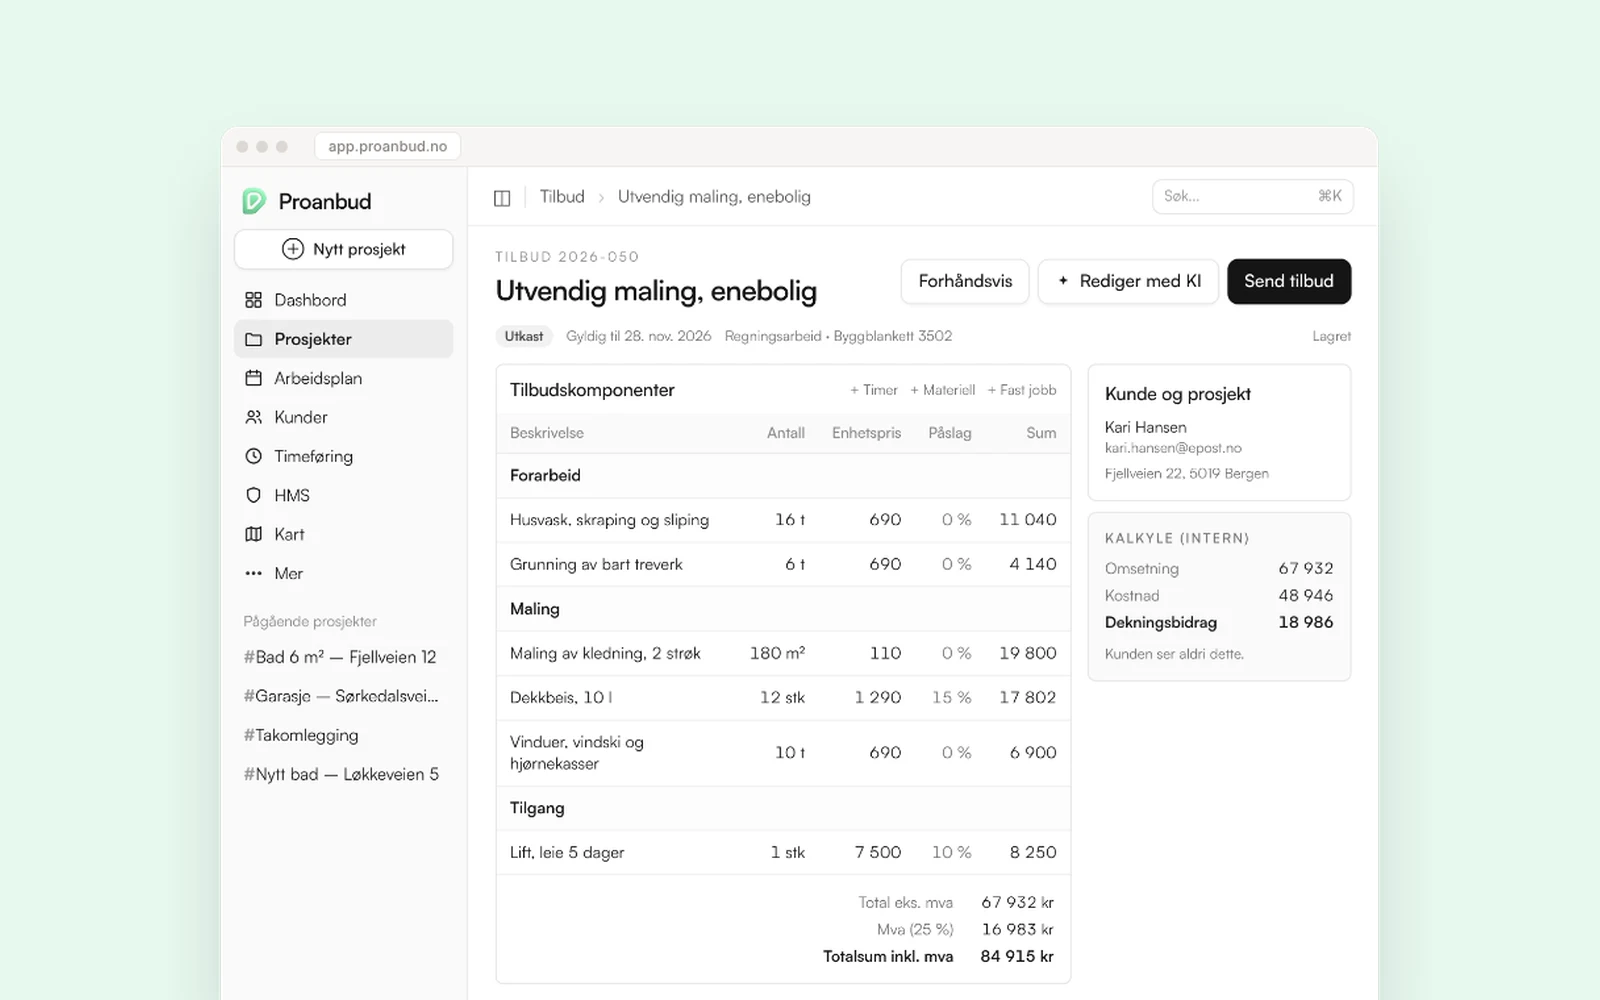Click the Dekkbeis, 10 l description
1600x1000 pixels.
tap(561, 697)
